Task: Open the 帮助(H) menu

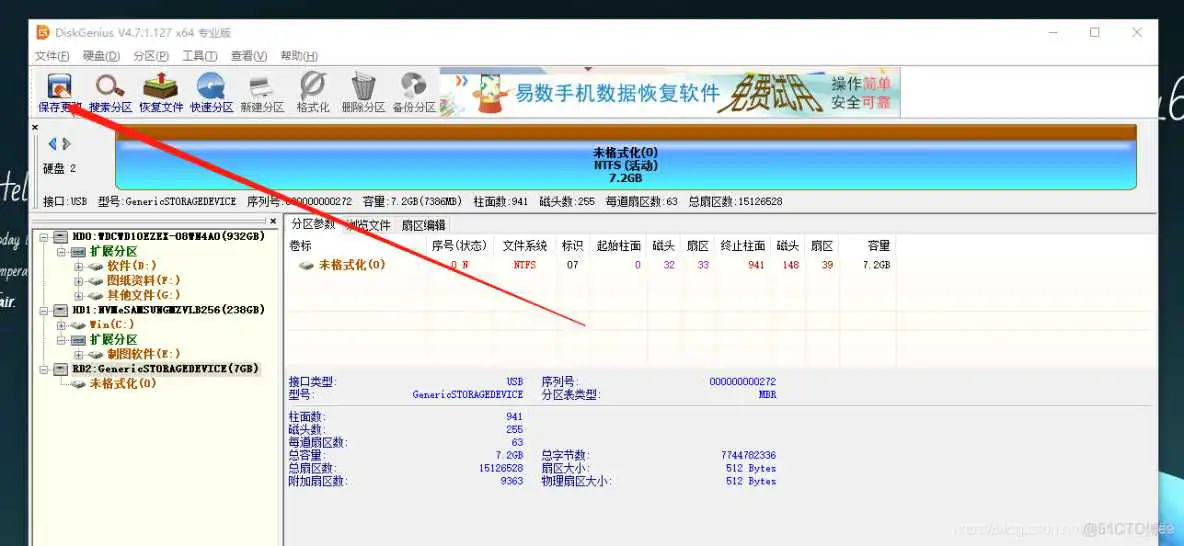Action: tap(299, 56)
